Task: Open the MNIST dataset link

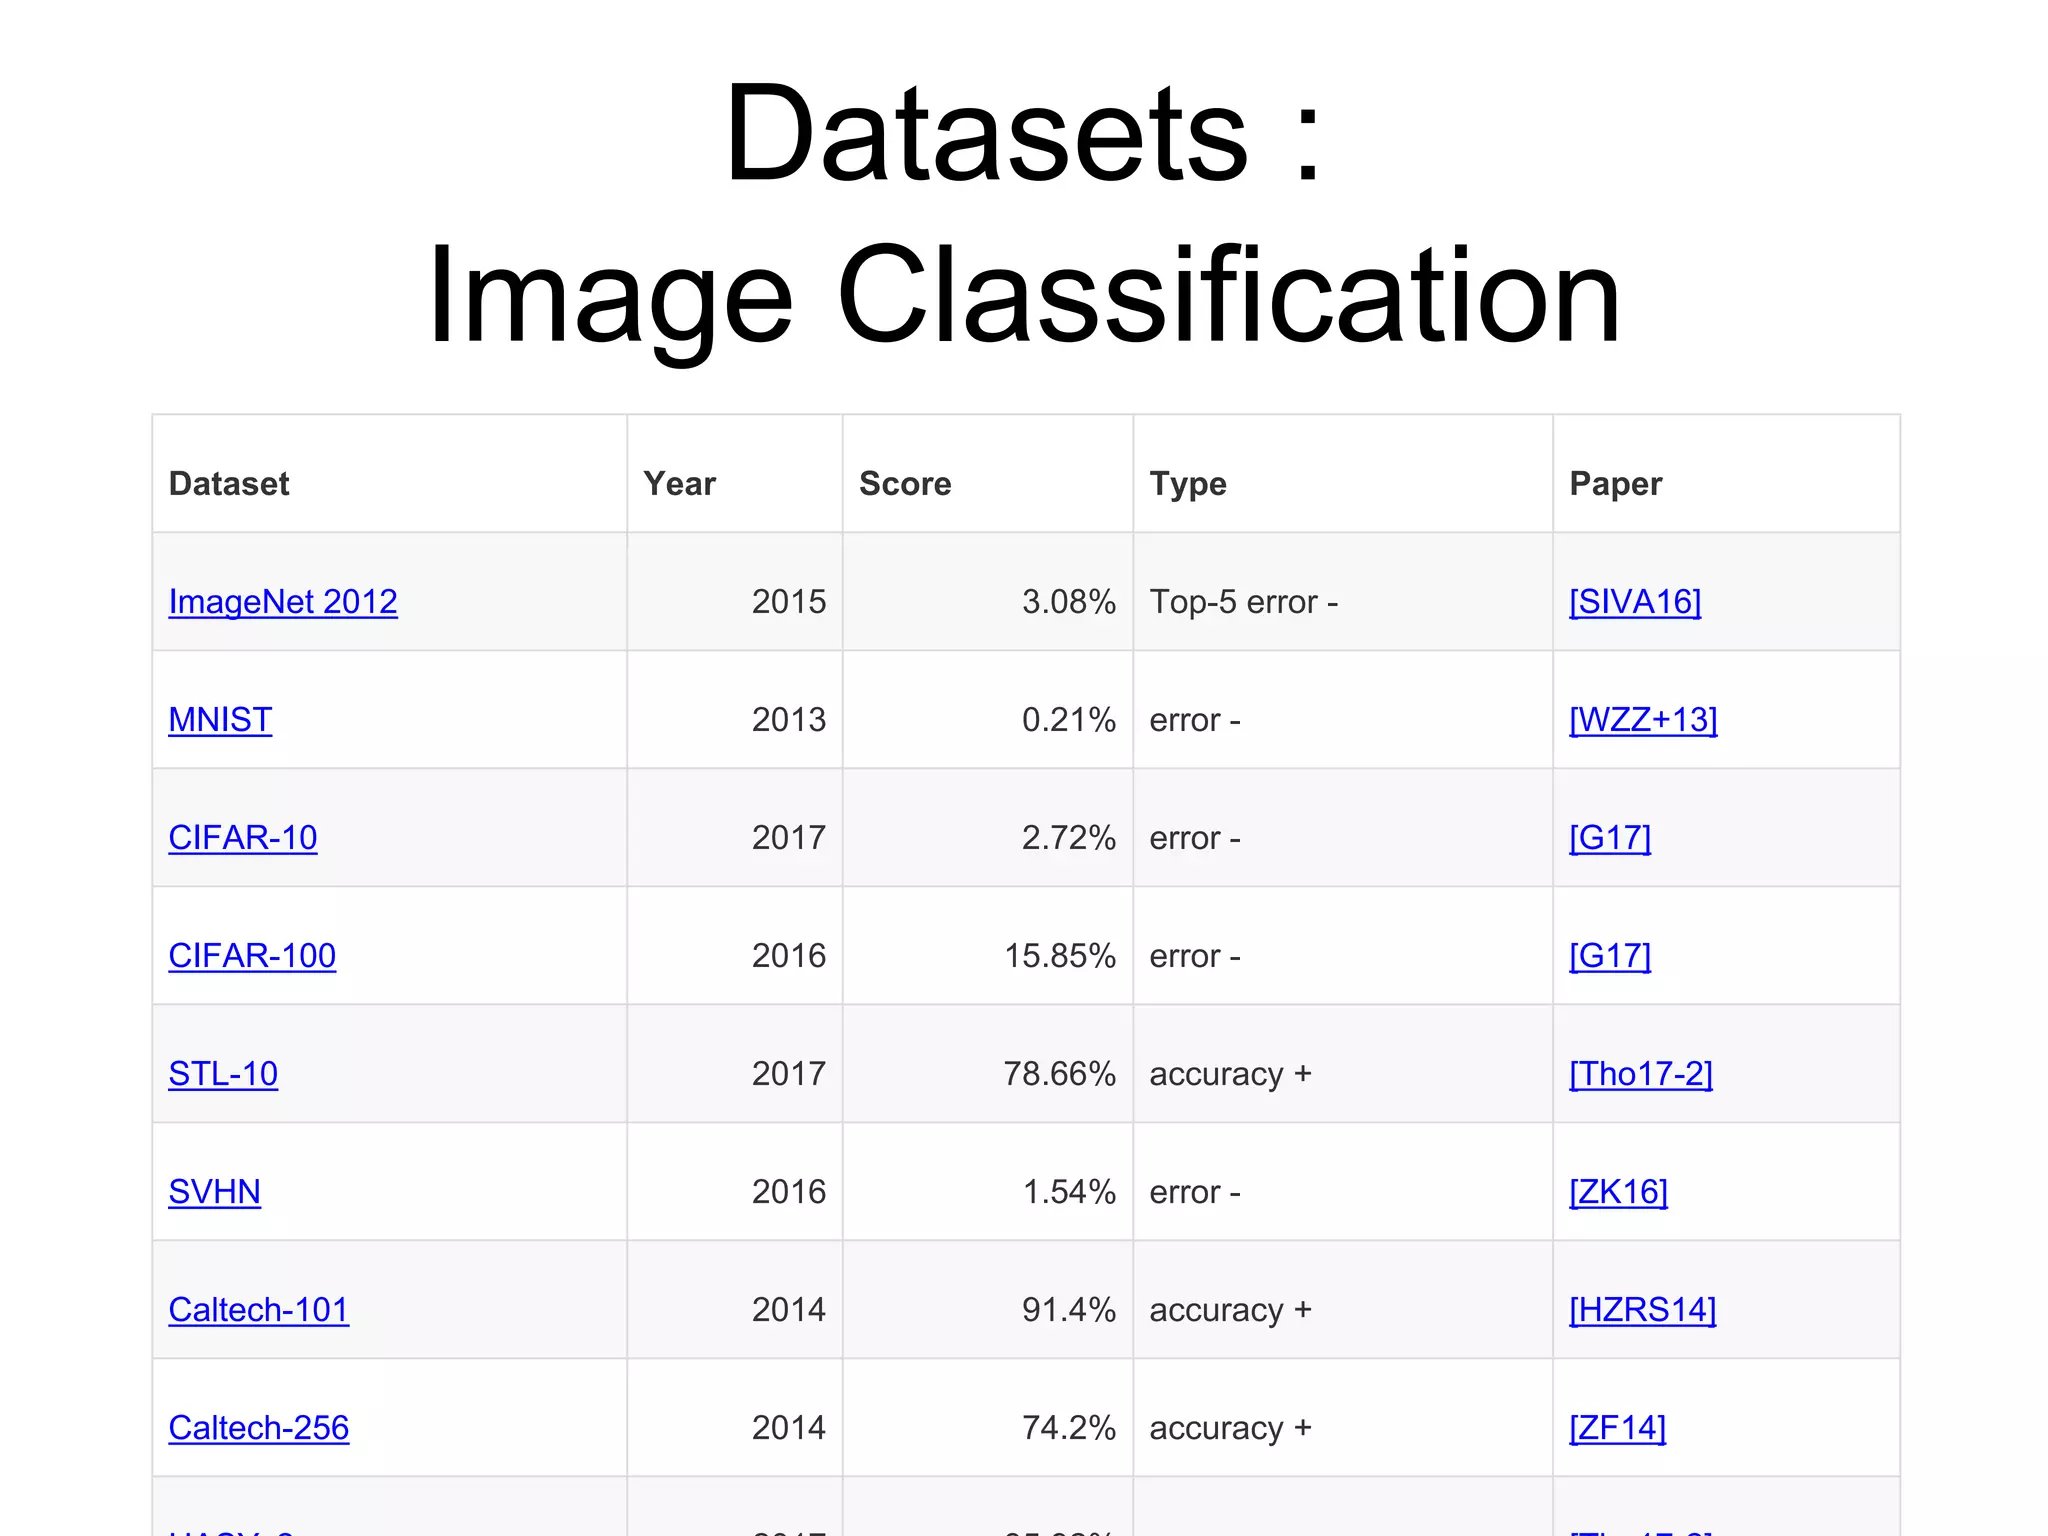Action: tap(220, 720)
